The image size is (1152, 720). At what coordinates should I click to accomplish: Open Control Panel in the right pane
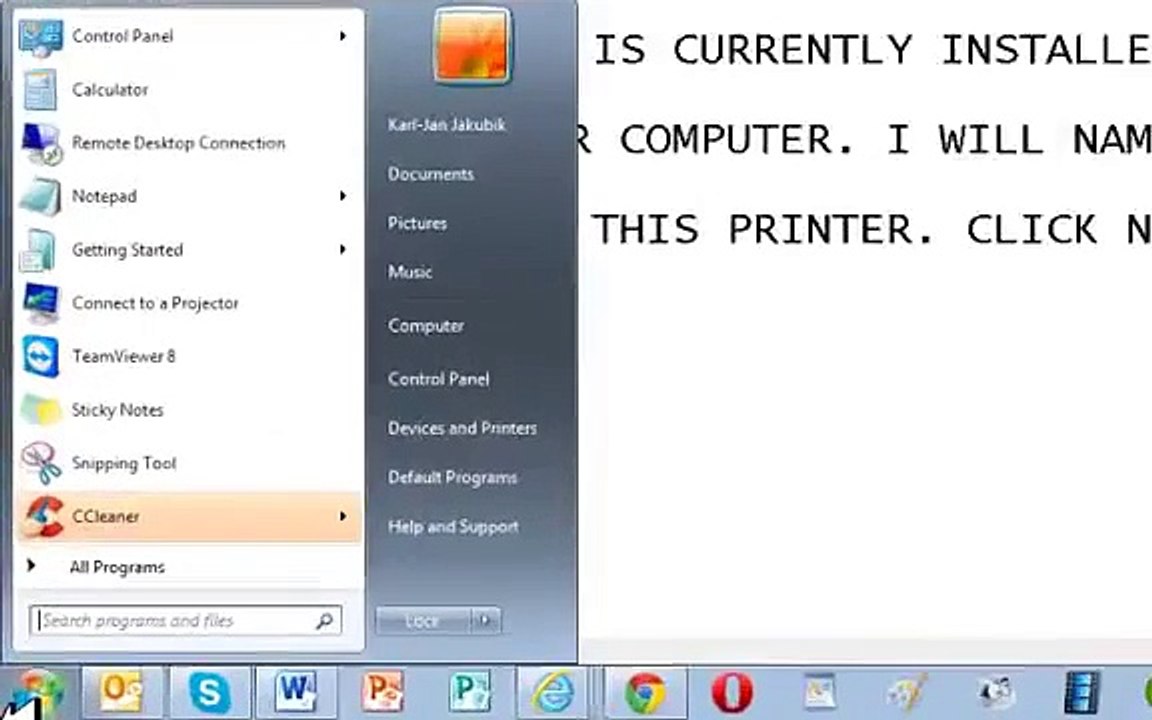pos(439,379)
